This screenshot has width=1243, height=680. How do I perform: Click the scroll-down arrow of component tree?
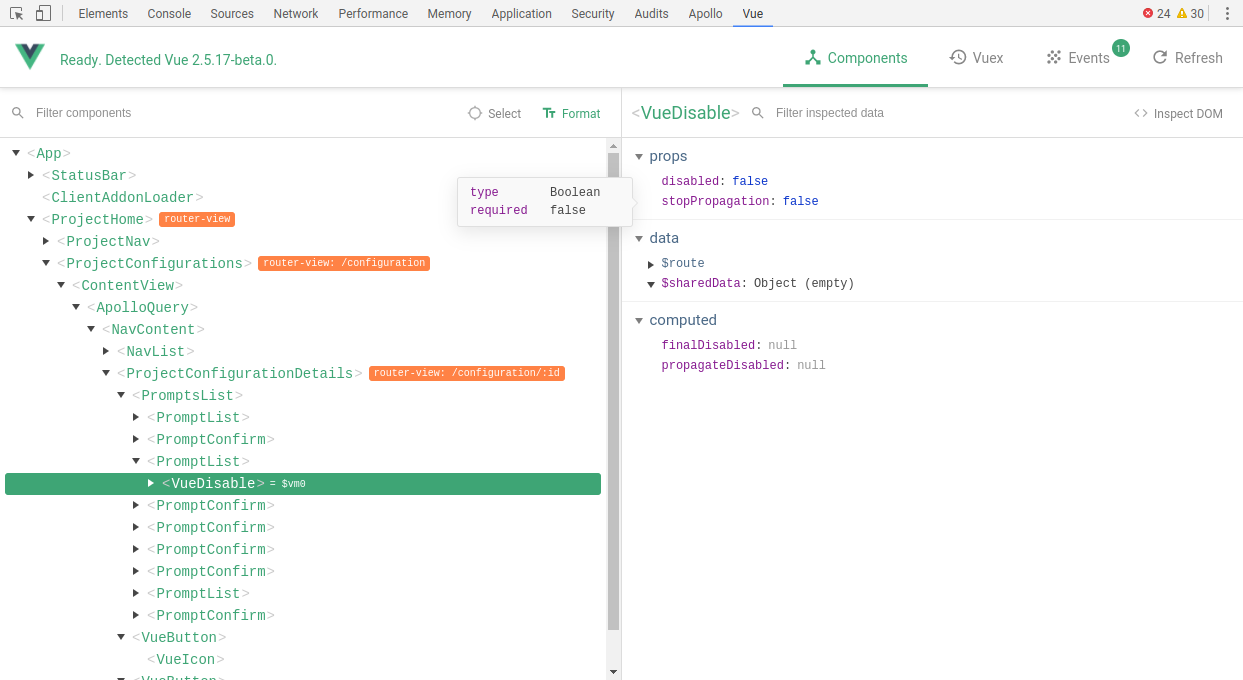[x=614, y=672]
